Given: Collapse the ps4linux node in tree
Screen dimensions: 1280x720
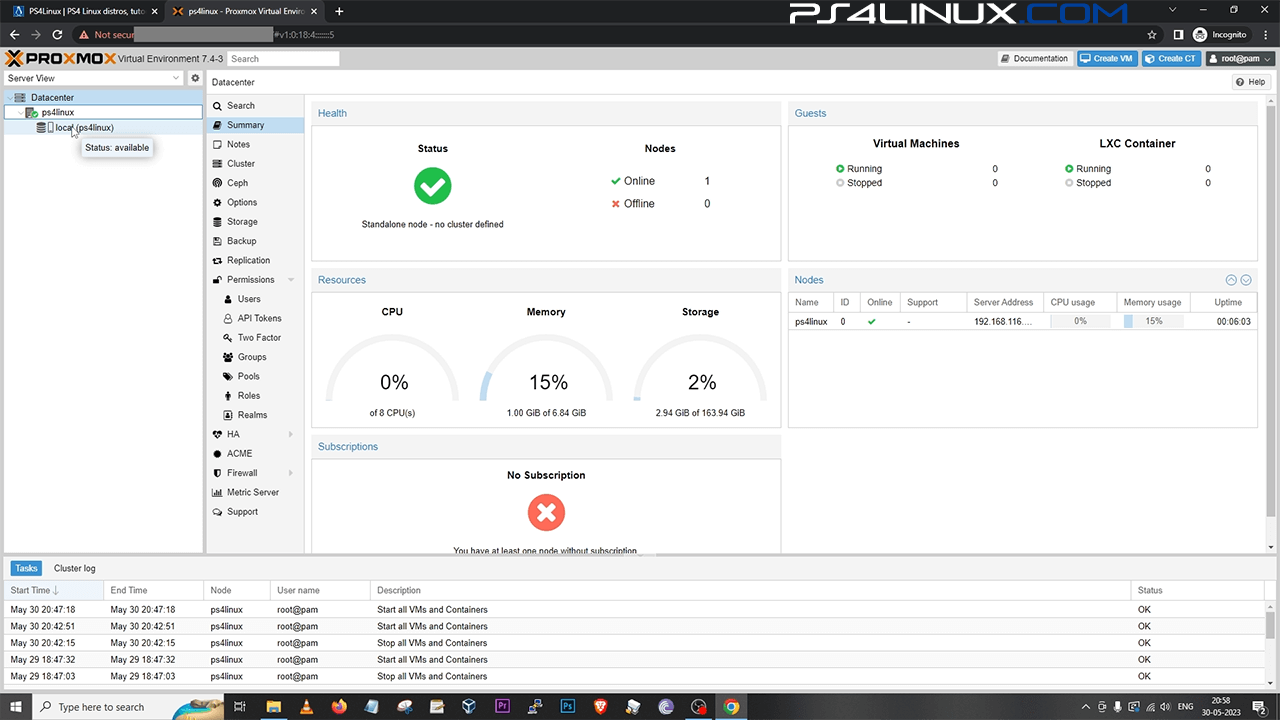Looking at the screenshot, I should pyautogui.click(x=19, y=113).
